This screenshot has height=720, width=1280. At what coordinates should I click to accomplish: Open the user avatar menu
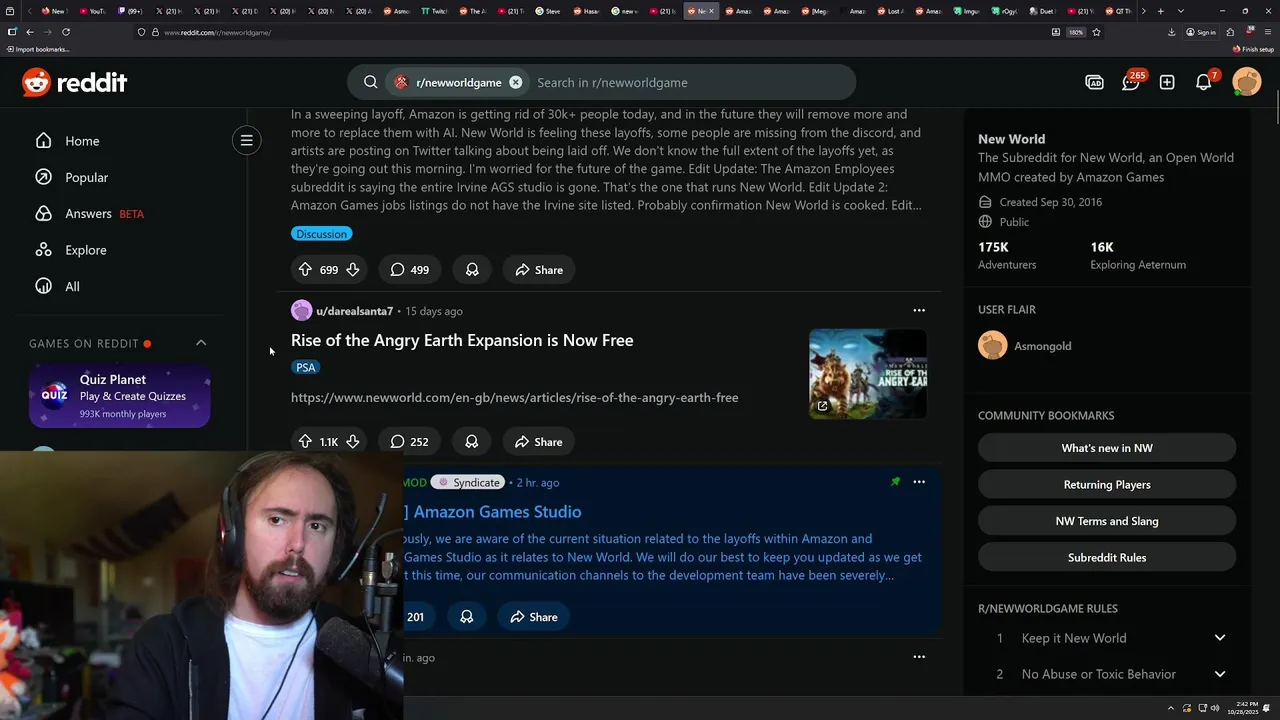(1247, 82)
